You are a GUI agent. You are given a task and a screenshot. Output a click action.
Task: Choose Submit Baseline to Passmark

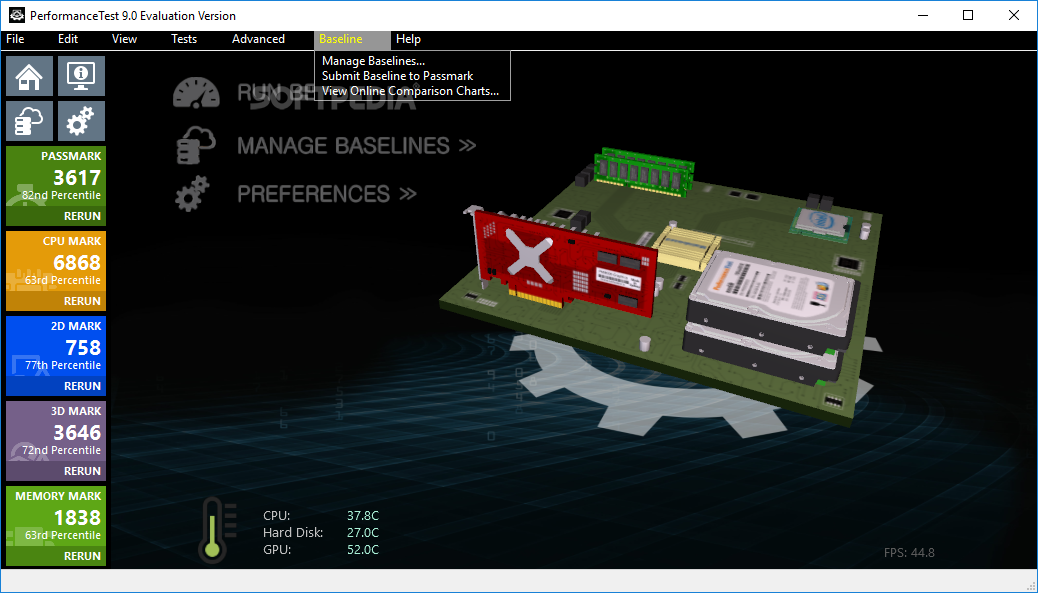coord(397,76)
